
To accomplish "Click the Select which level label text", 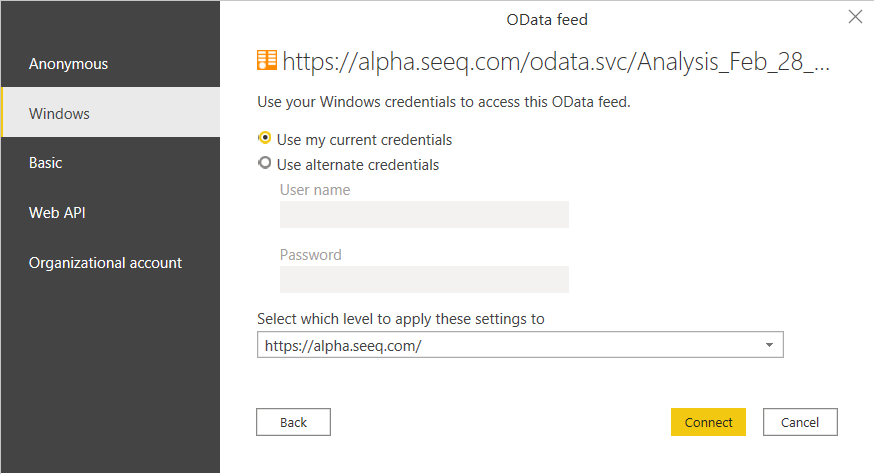I will (400, 319).
